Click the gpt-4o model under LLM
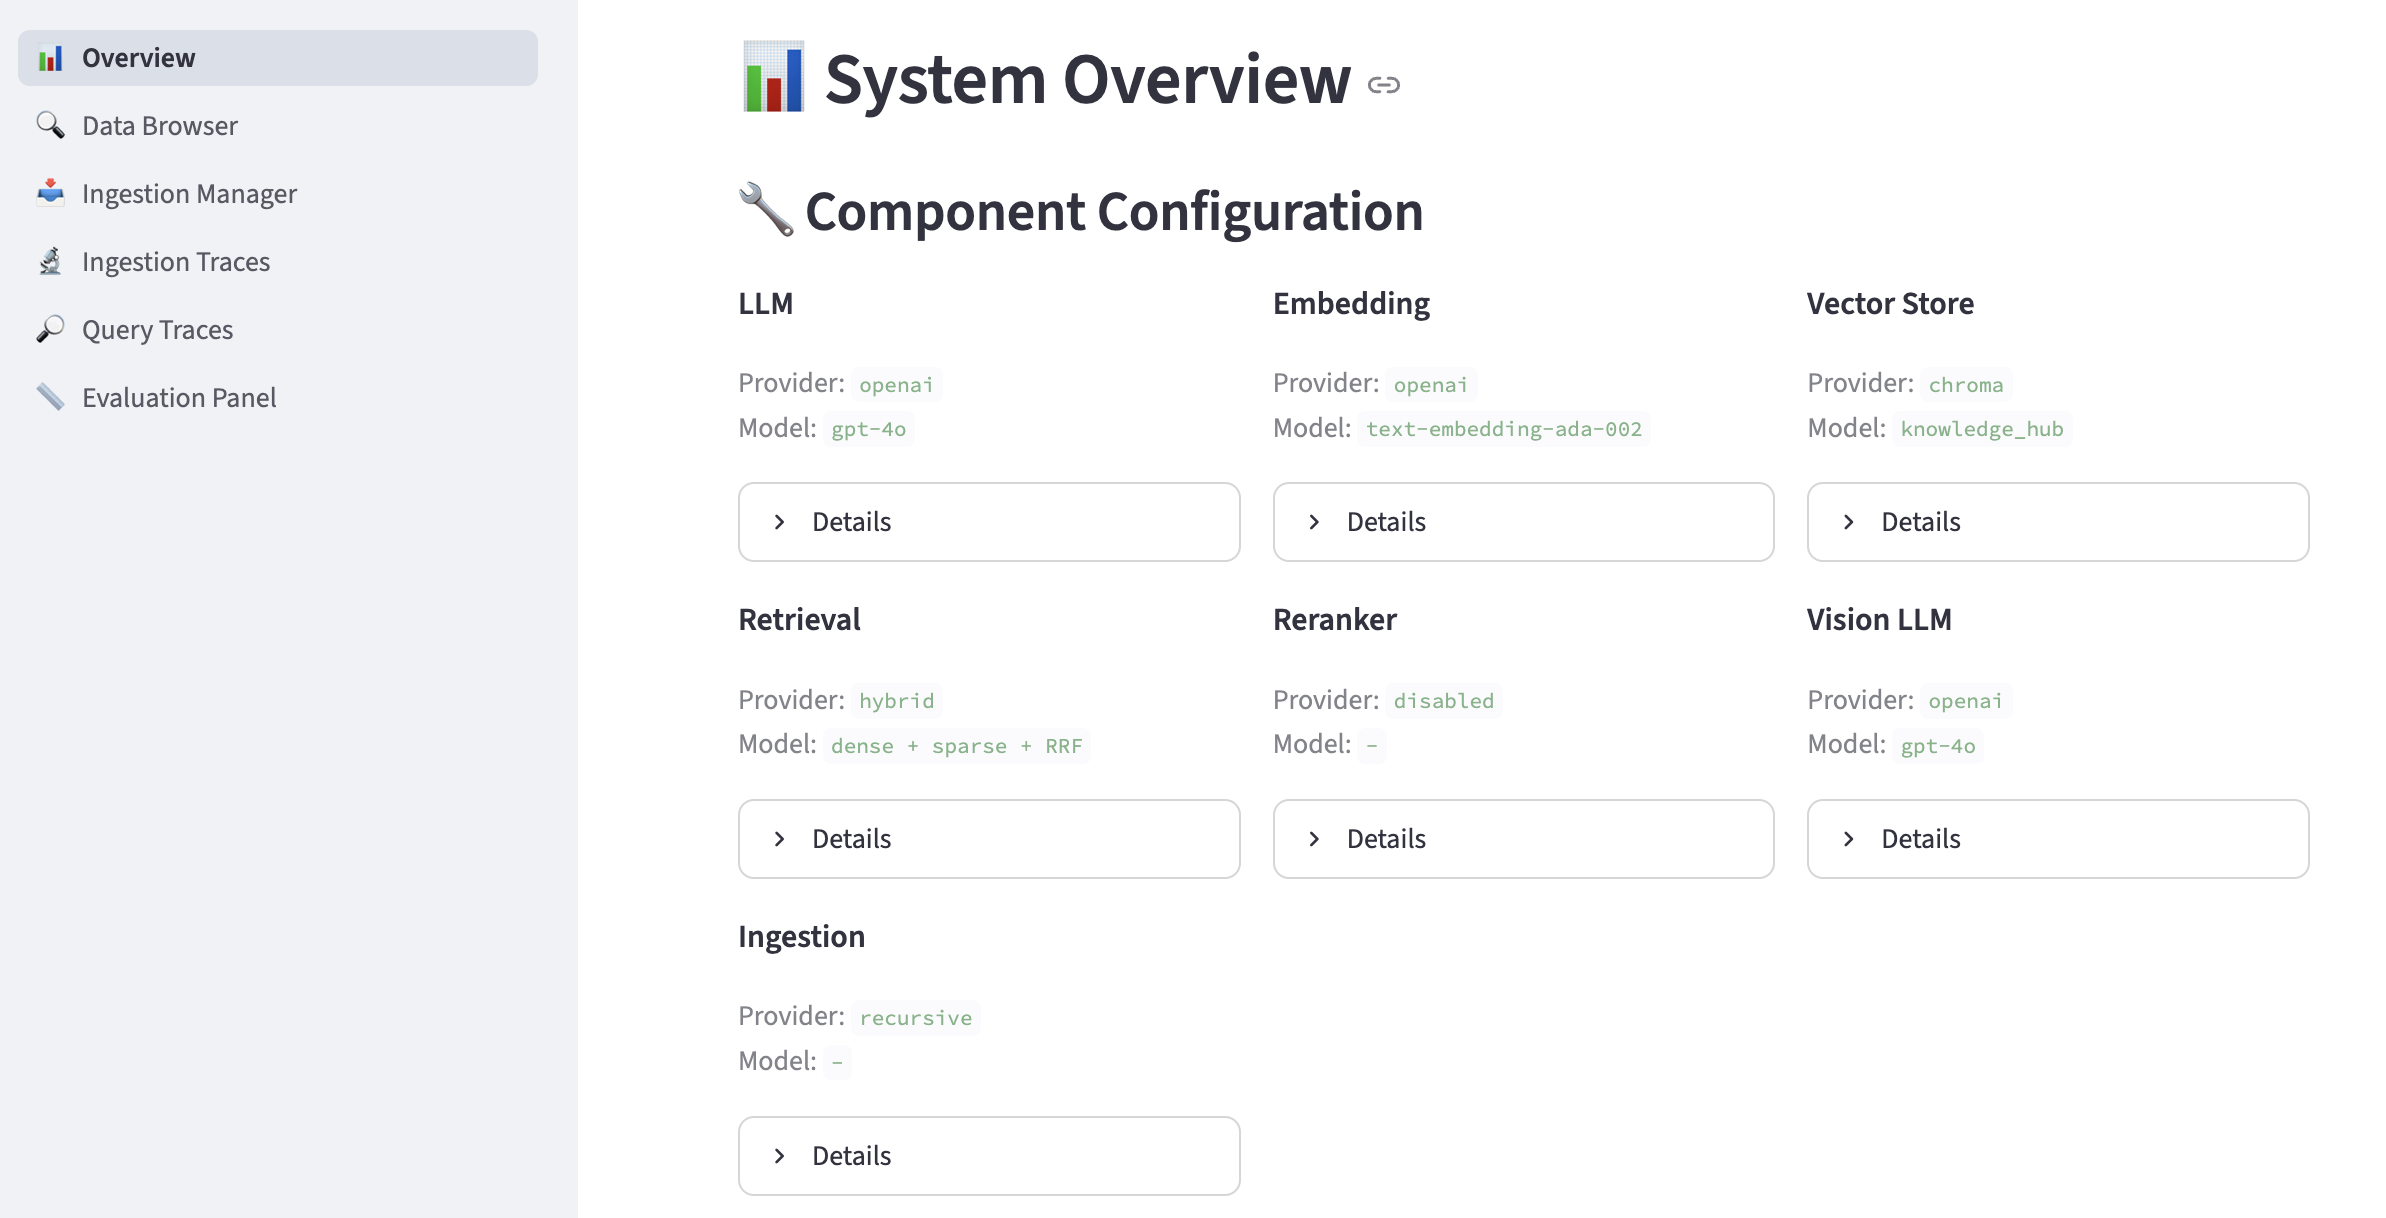The image size is (2386, 1218). 868,429
